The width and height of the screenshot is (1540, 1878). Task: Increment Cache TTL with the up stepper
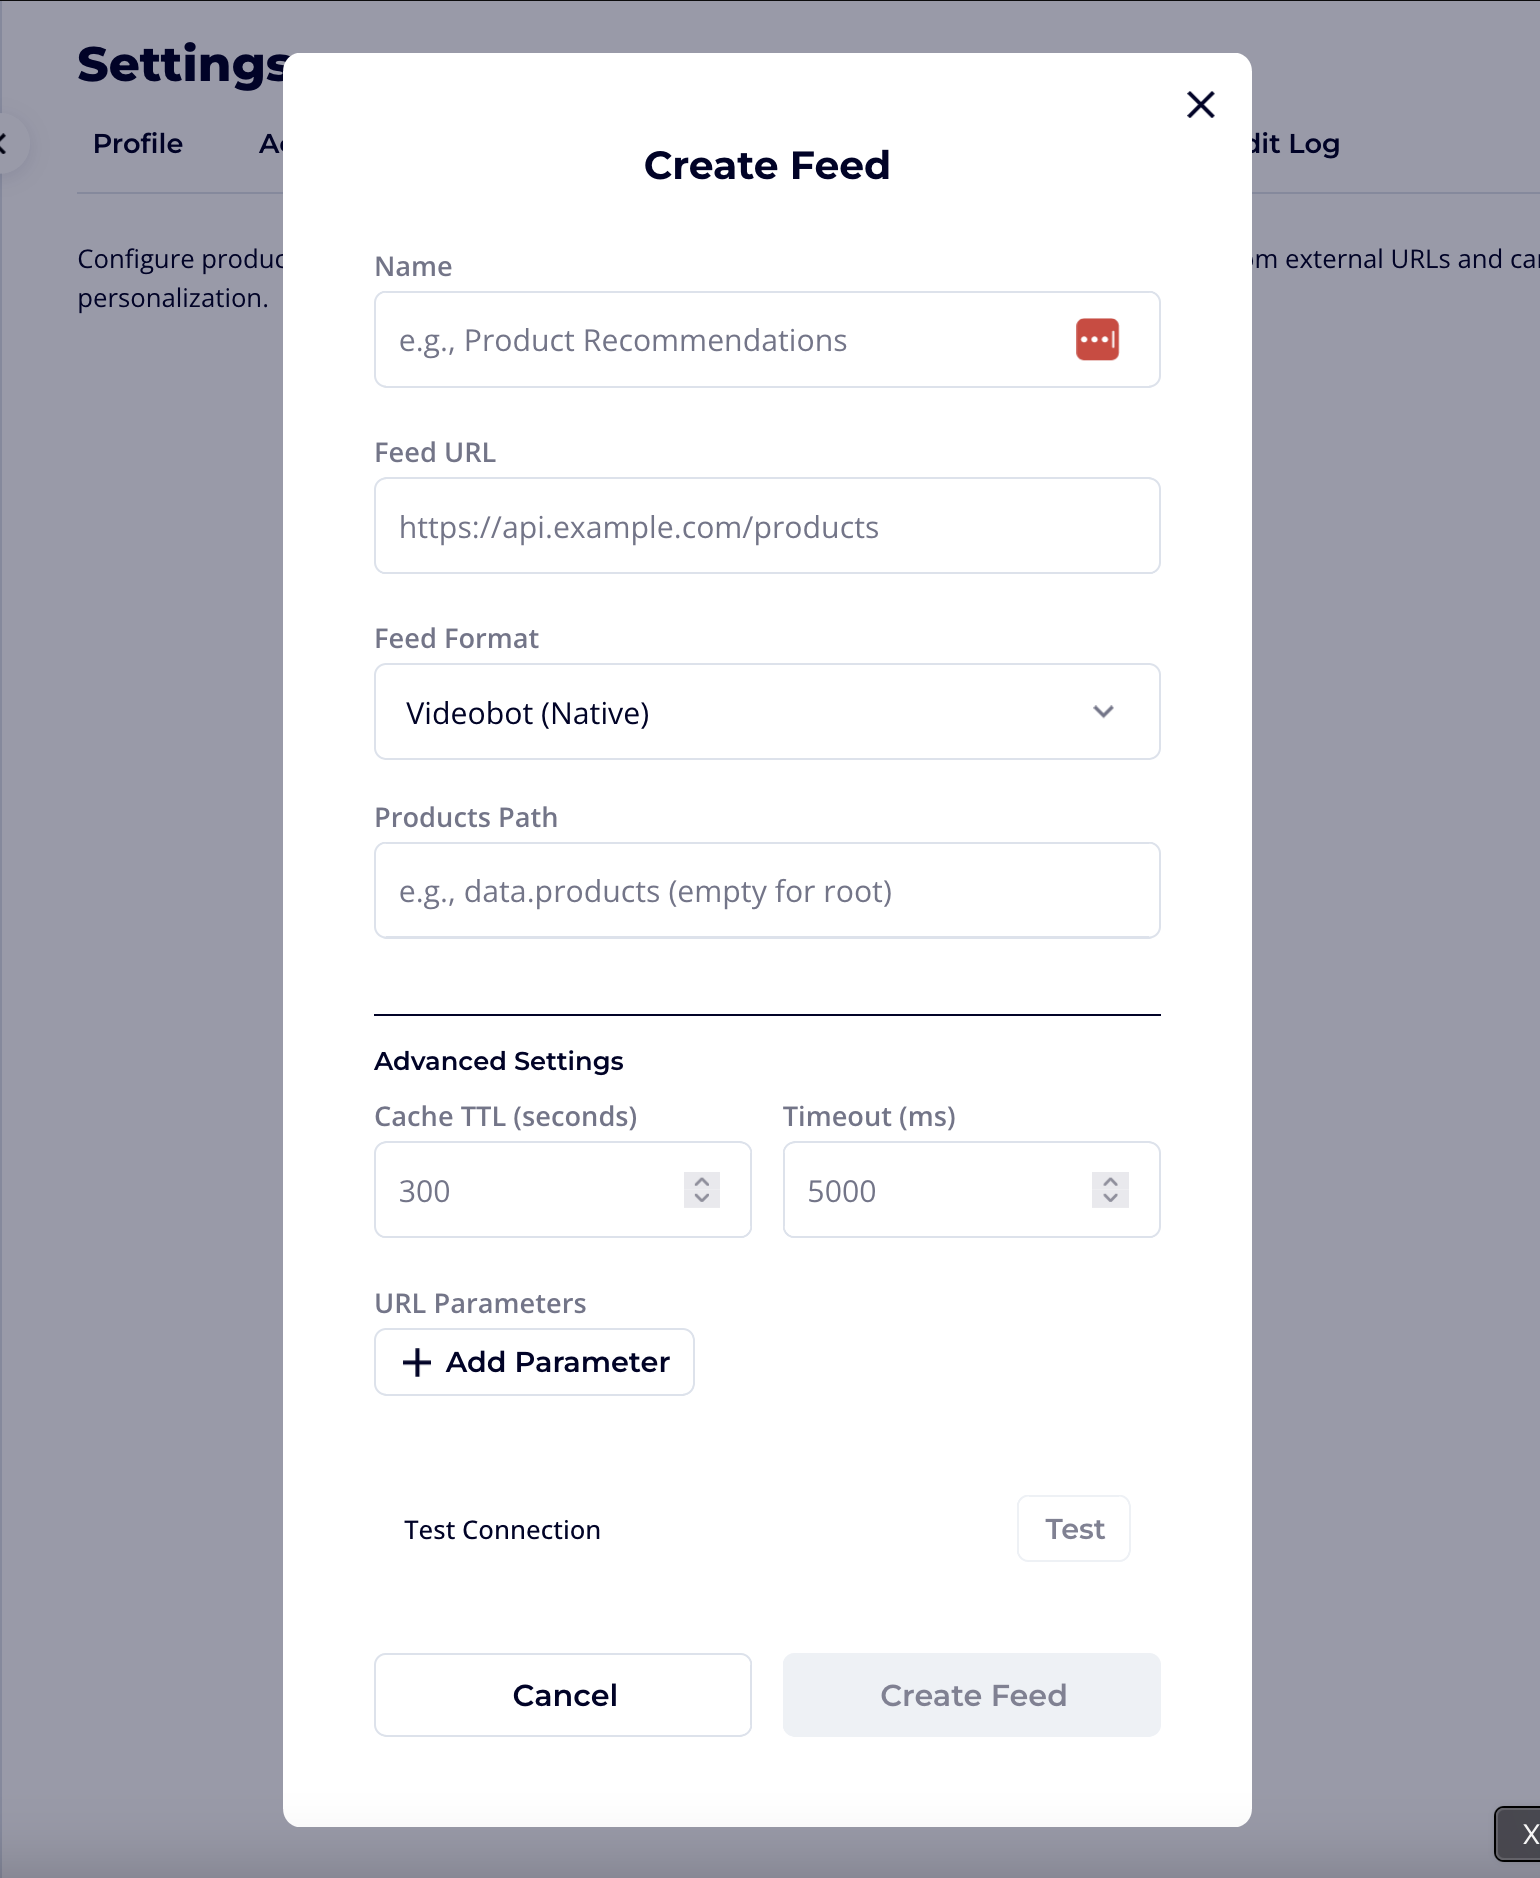pos(701,1182)
